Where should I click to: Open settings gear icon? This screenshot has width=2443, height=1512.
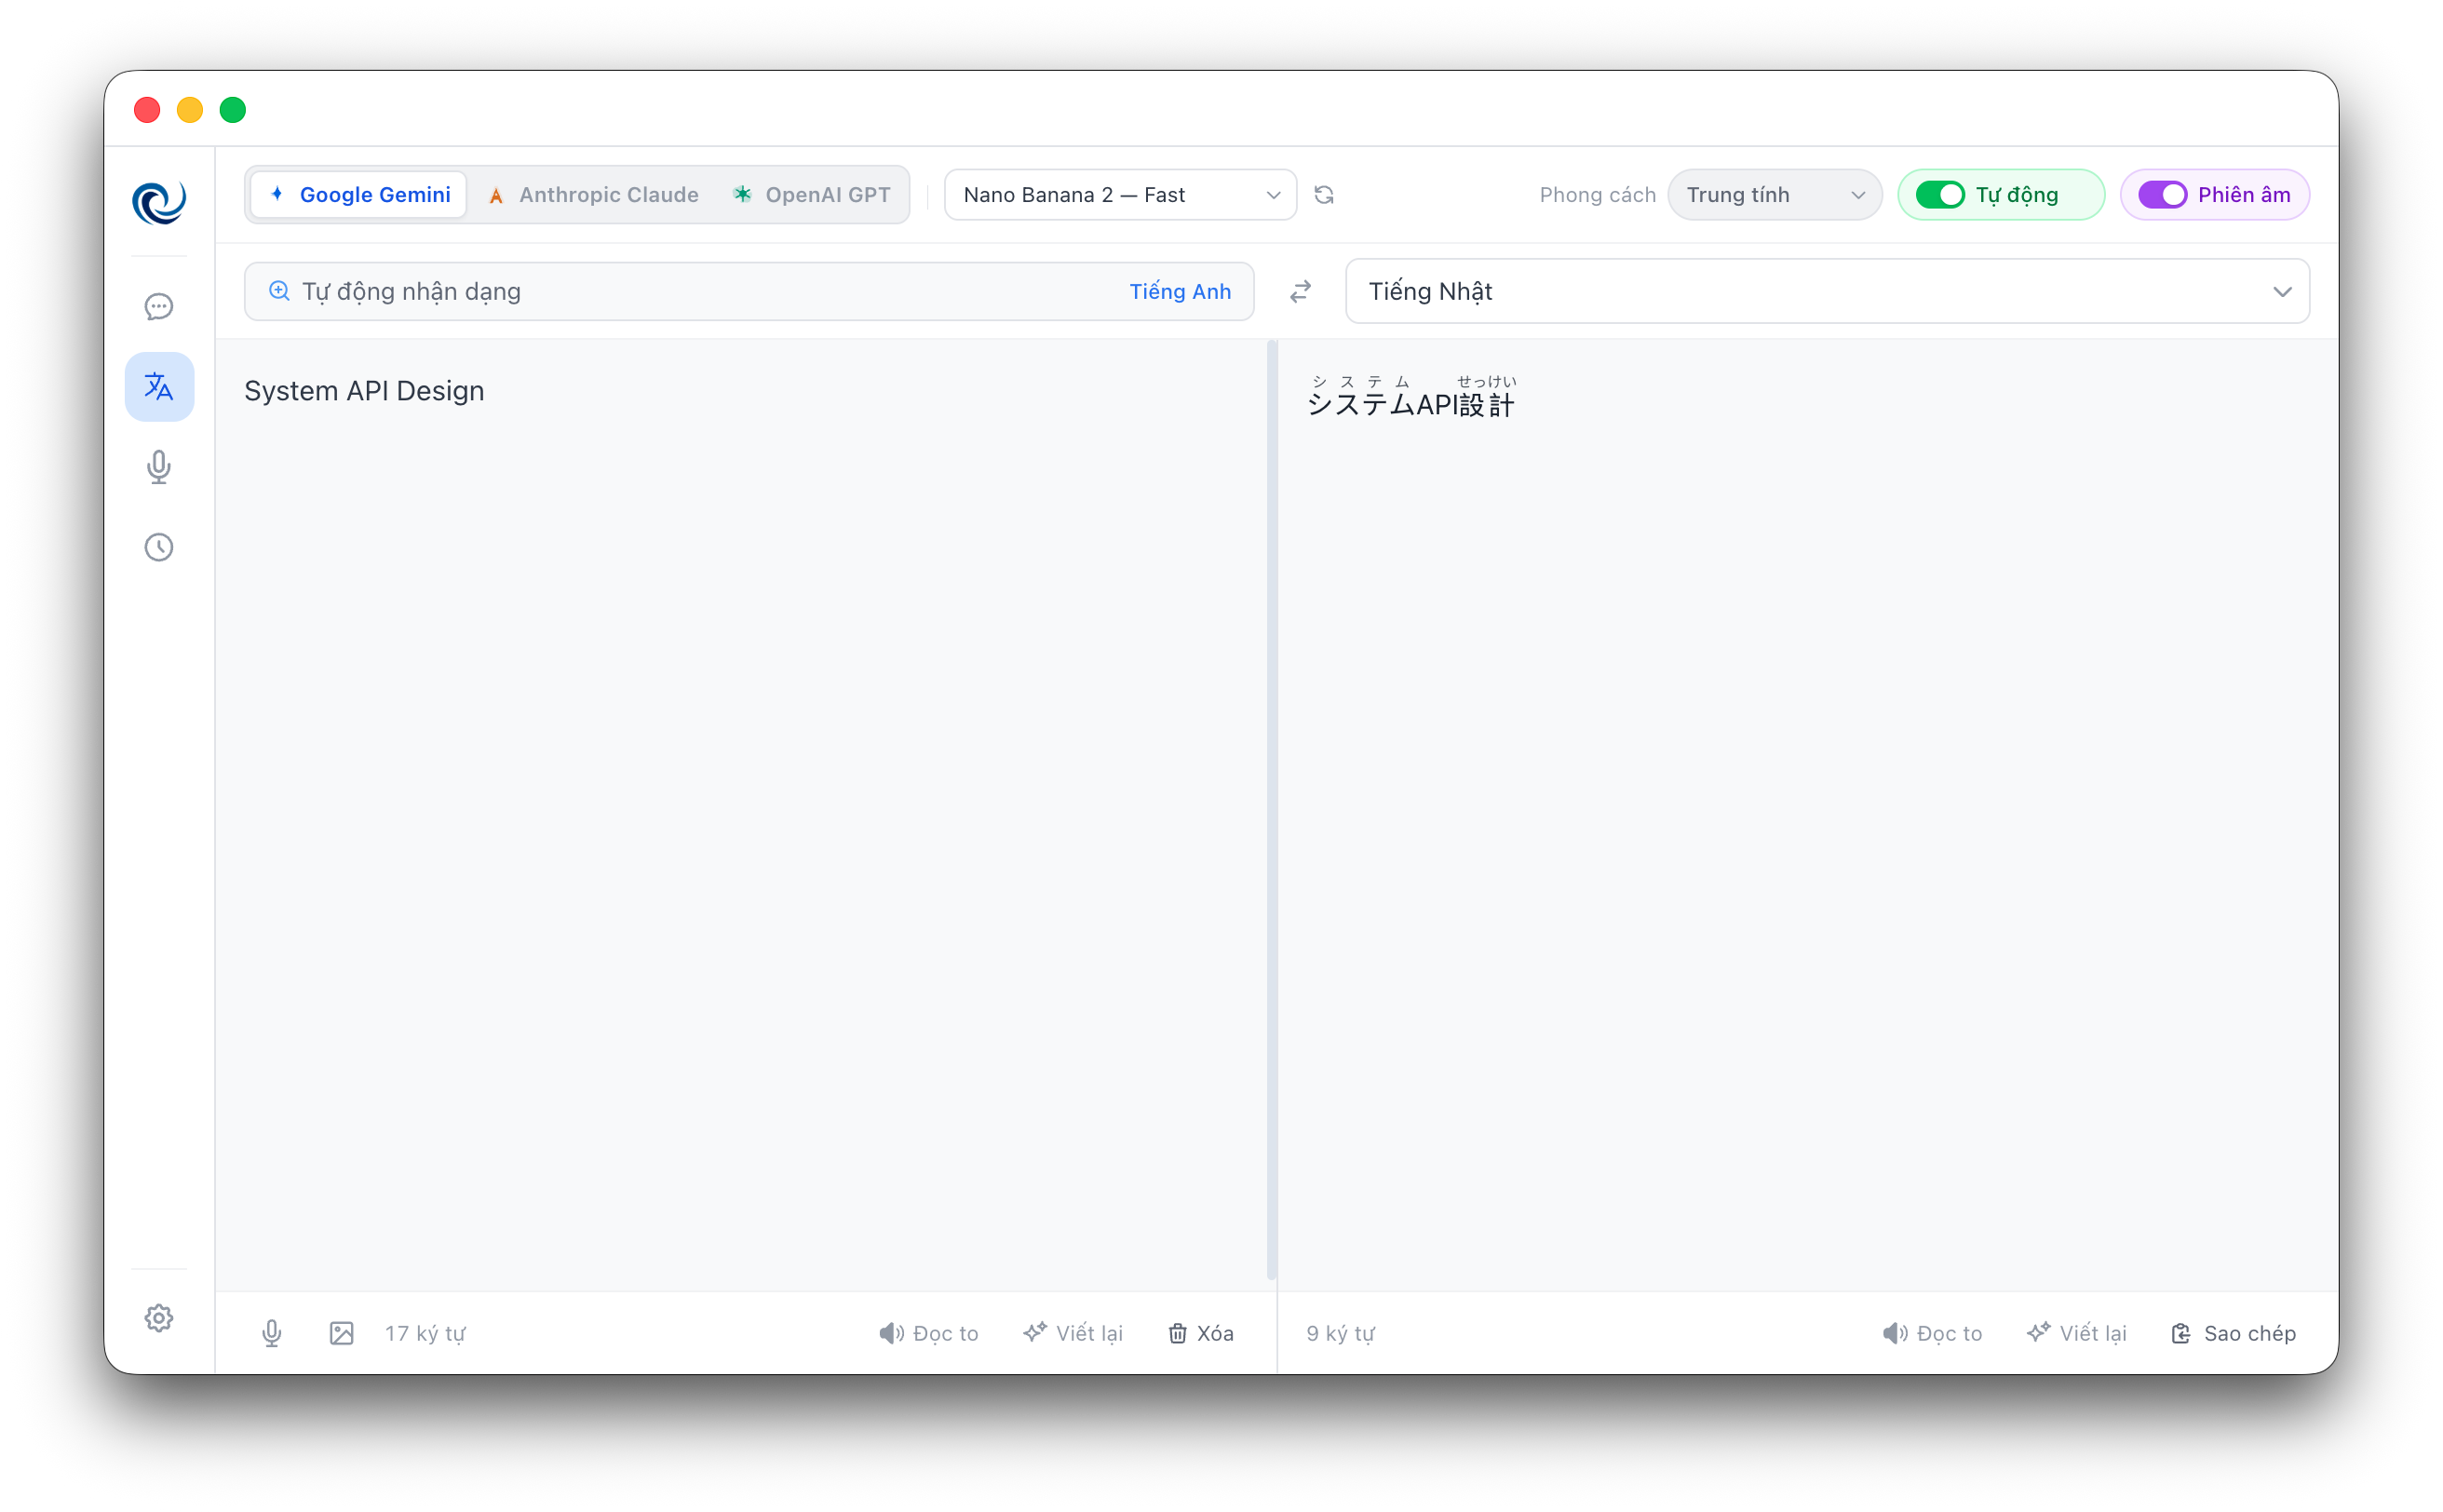[159, 1318]
